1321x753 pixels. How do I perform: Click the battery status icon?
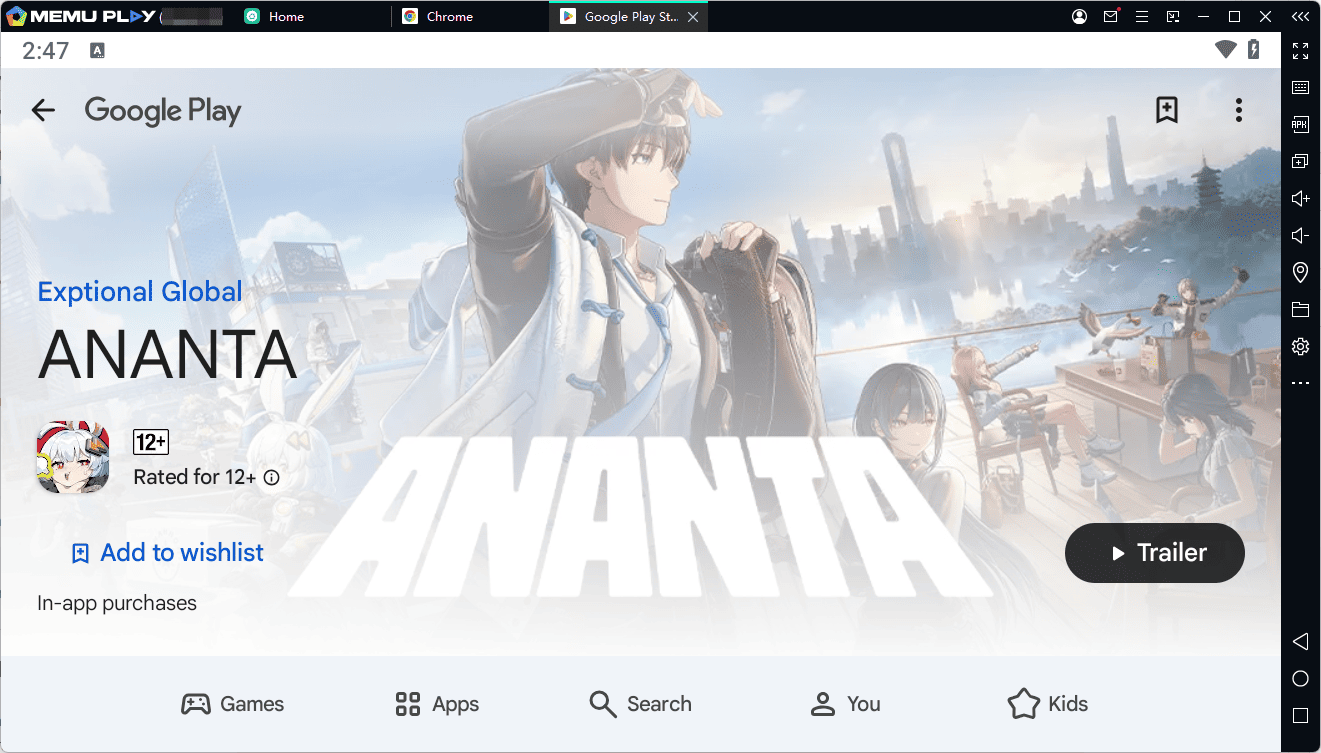point(1253,50)
